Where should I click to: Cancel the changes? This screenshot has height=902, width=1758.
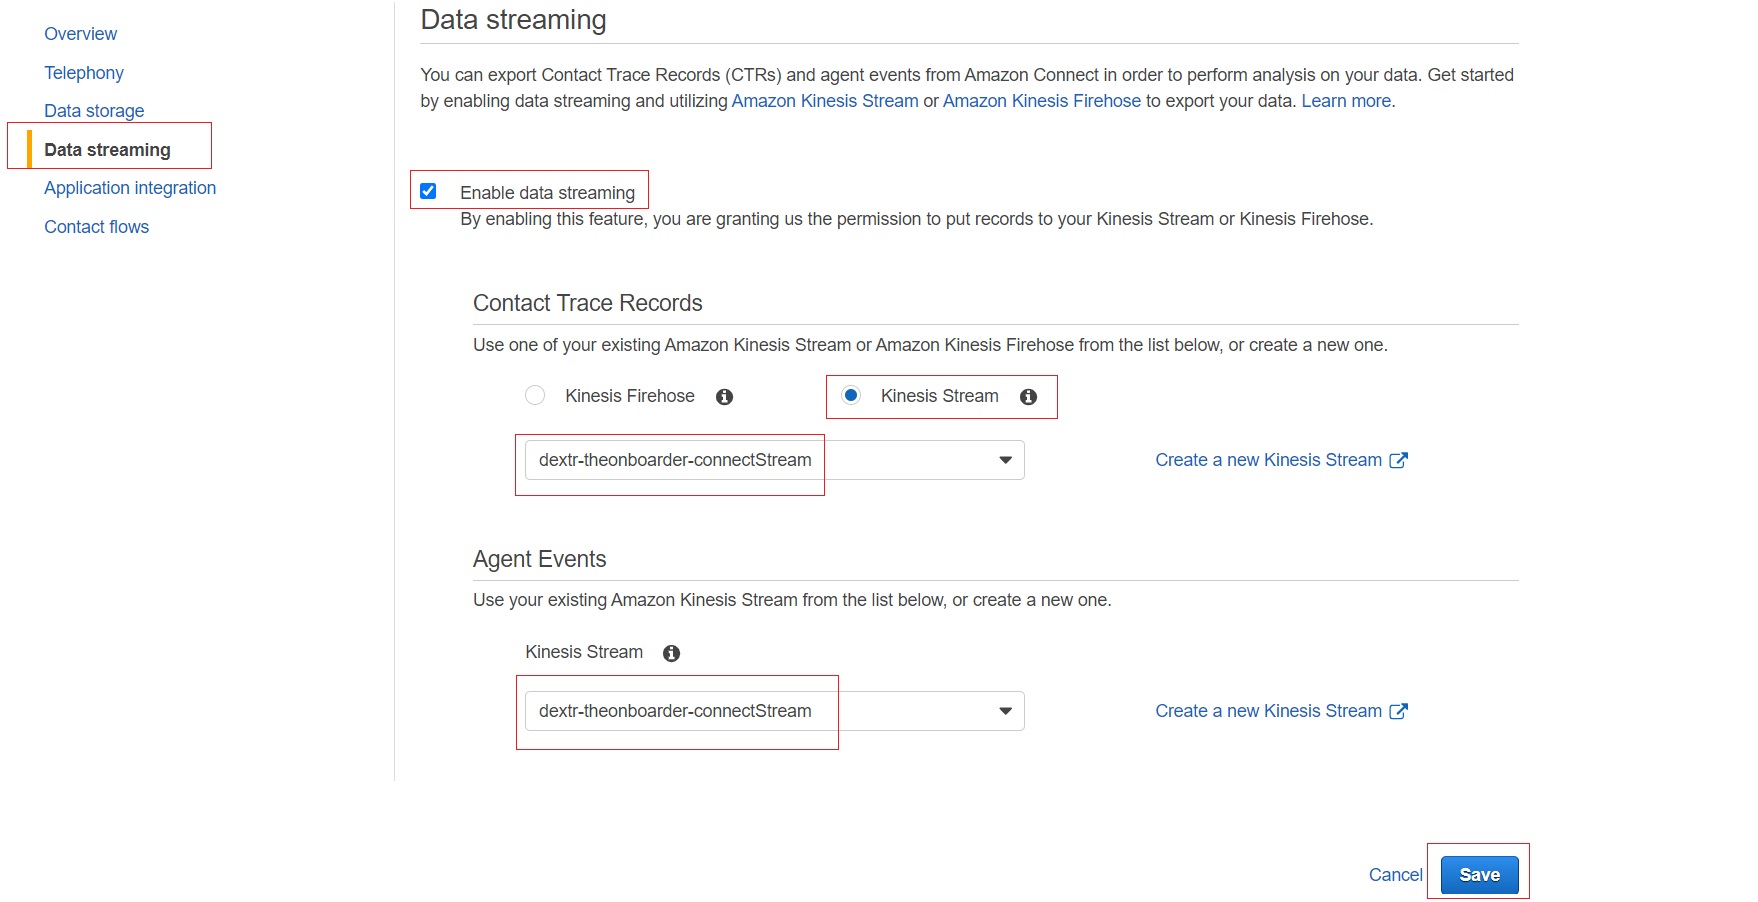1395,875
